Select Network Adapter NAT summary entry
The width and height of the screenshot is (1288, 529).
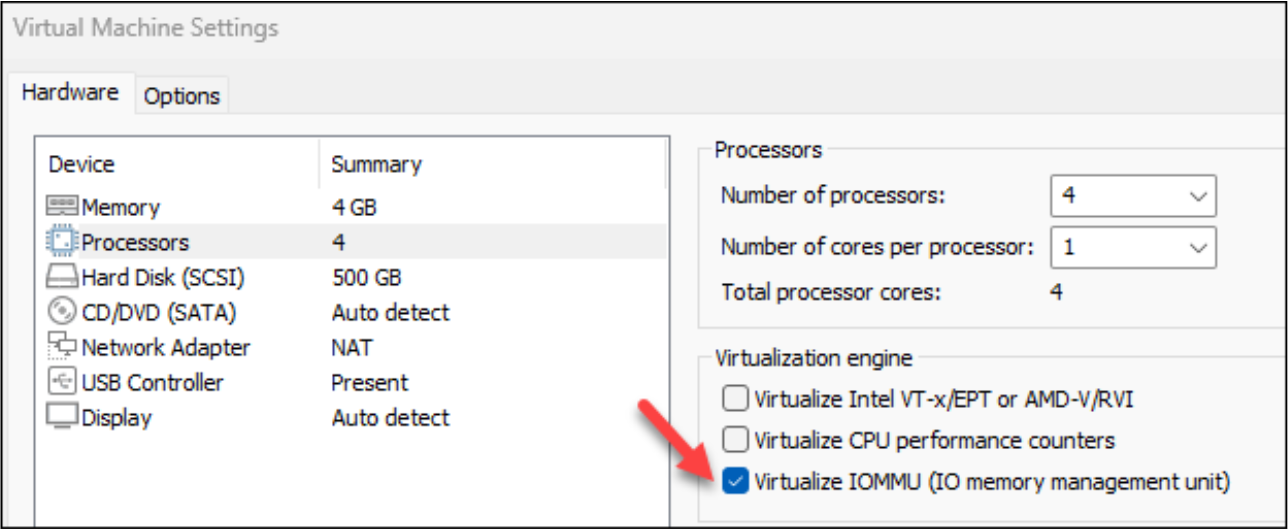coord(352,348)
